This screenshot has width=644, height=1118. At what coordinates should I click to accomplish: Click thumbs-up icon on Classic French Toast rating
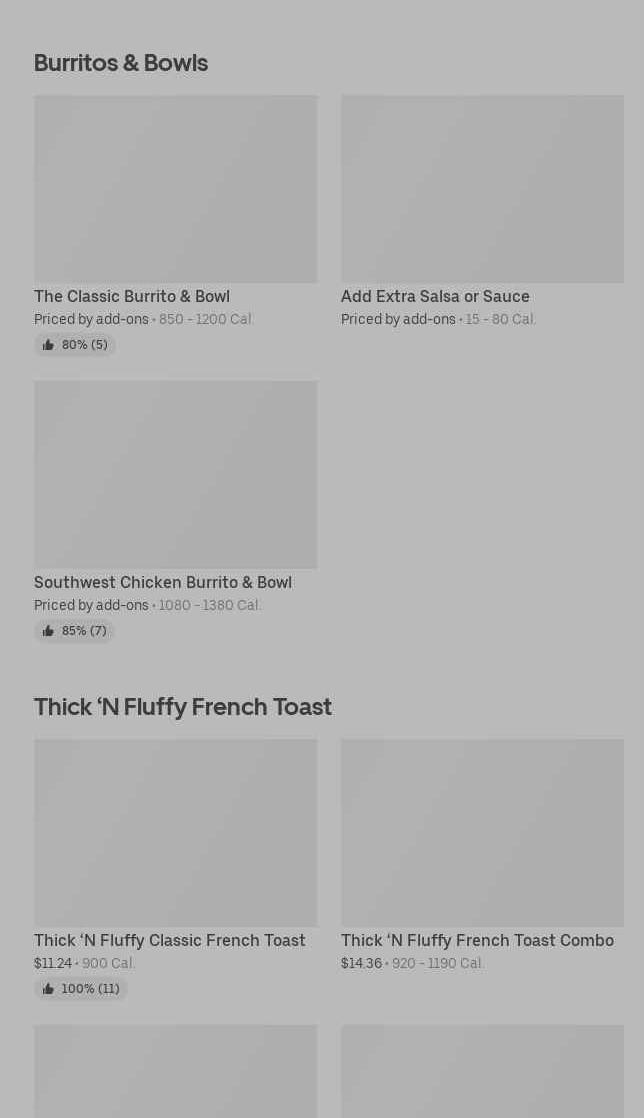click(x=48, y=989)
